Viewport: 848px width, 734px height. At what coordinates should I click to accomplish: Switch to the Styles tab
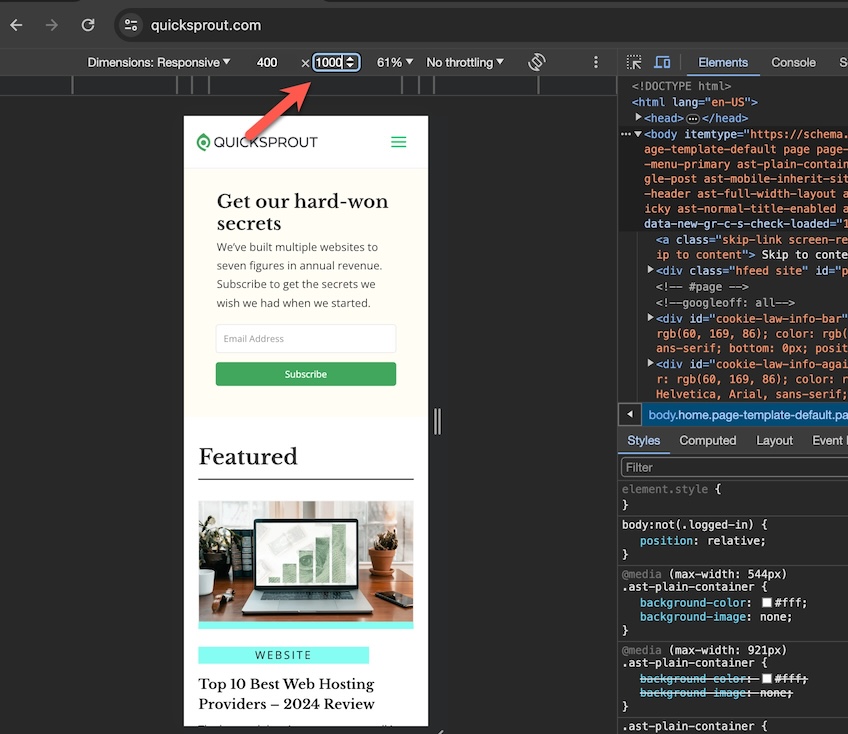644,441
